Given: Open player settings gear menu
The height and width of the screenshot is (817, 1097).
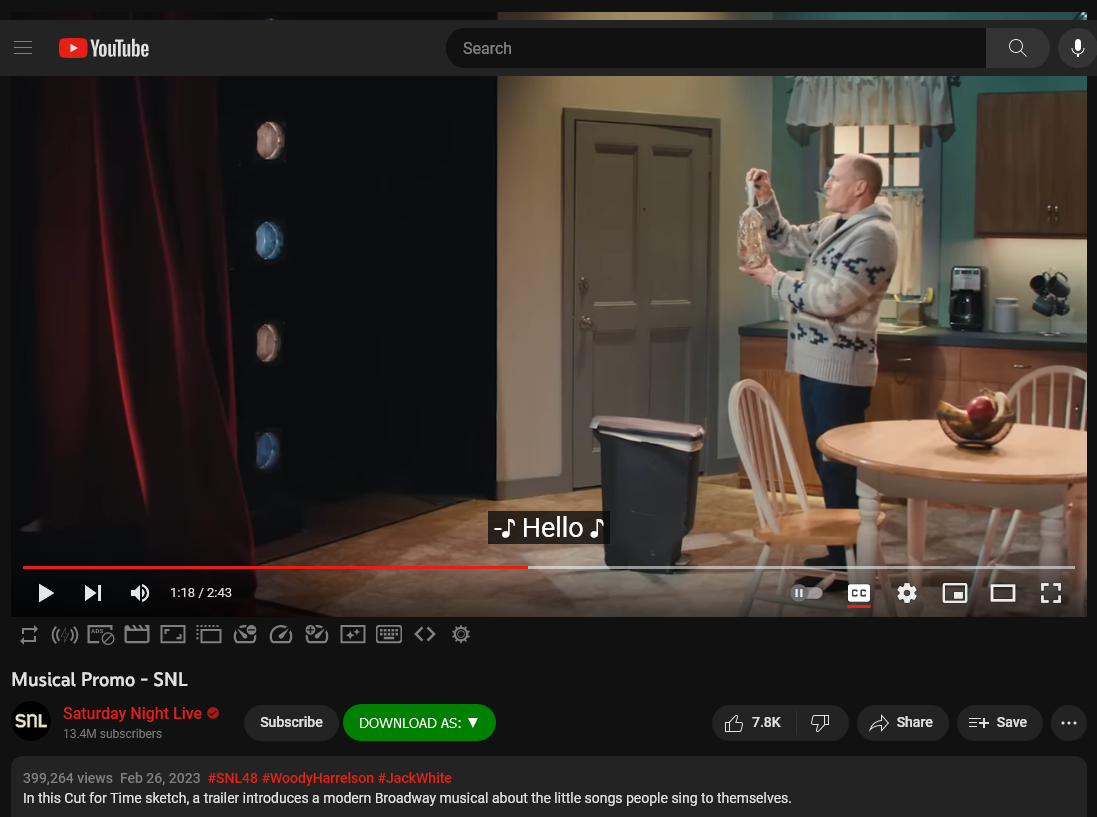Looking at the screenshot, I should tap(907, 593).
